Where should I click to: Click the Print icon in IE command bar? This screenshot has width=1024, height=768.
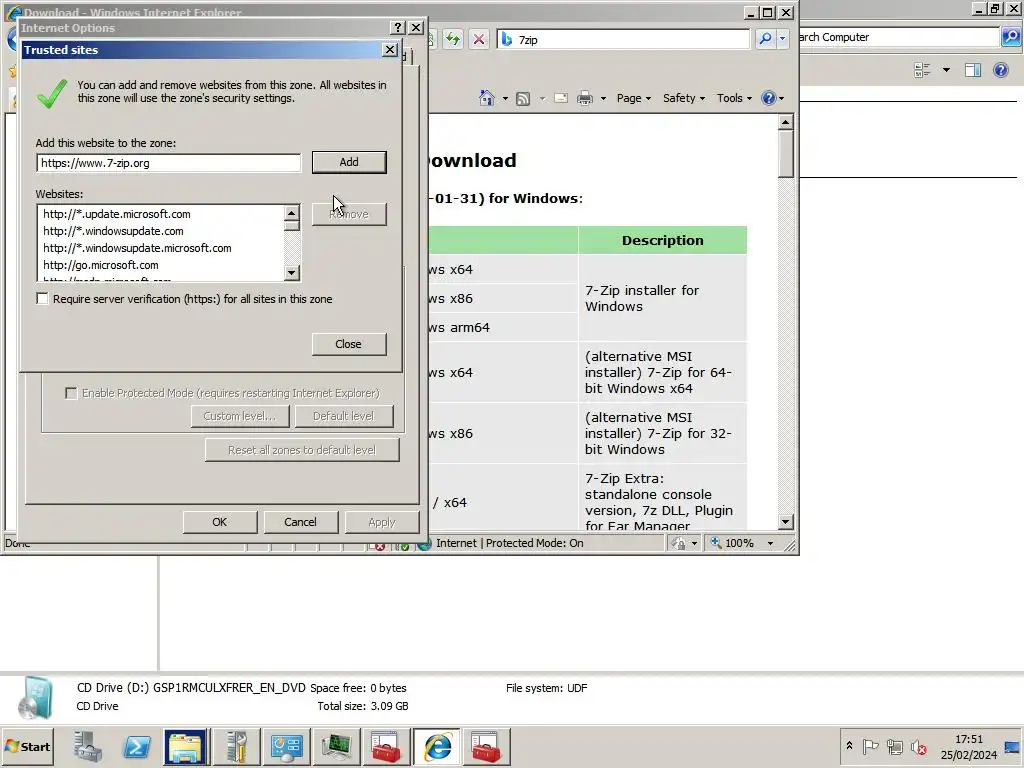(584, 98)
